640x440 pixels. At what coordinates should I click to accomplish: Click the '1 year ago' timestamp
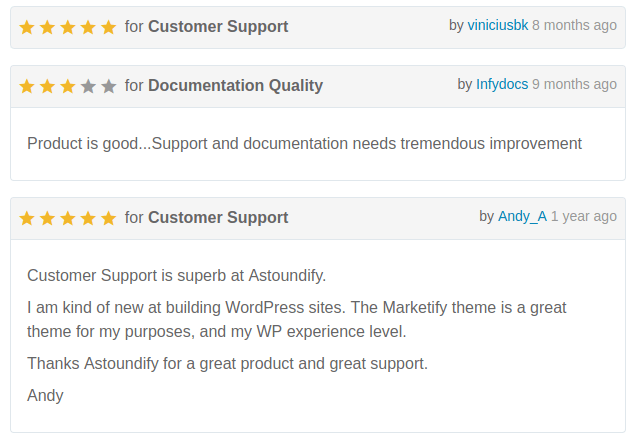coord(584,216)
